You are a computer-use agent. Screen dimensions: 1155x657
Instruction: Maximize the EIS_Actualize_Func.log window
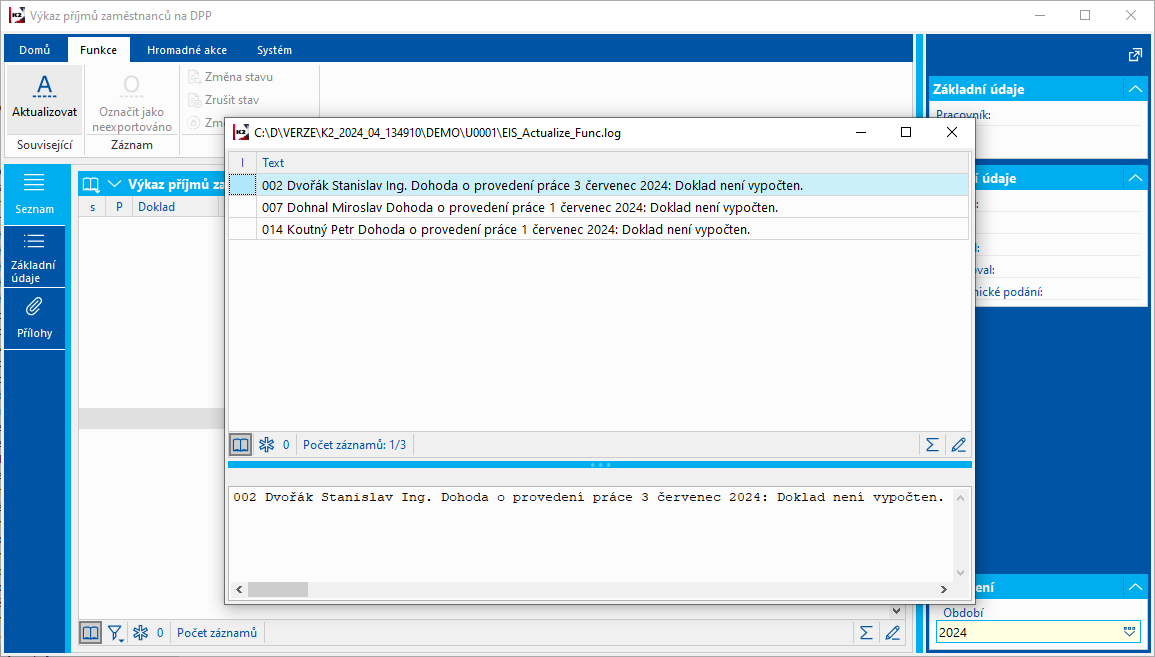[x=906, y=133]
